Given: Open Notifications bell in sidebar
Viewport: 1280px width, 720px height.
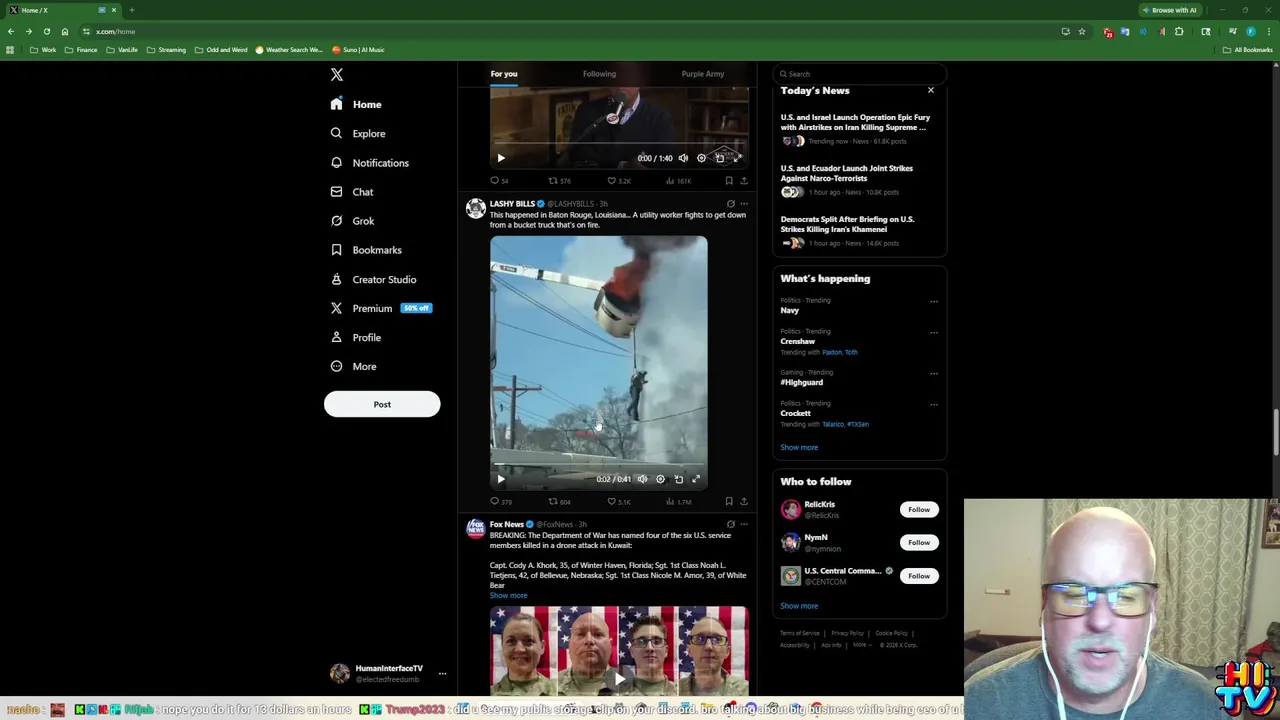Looking at the screenshot, I should pos(336,162).
